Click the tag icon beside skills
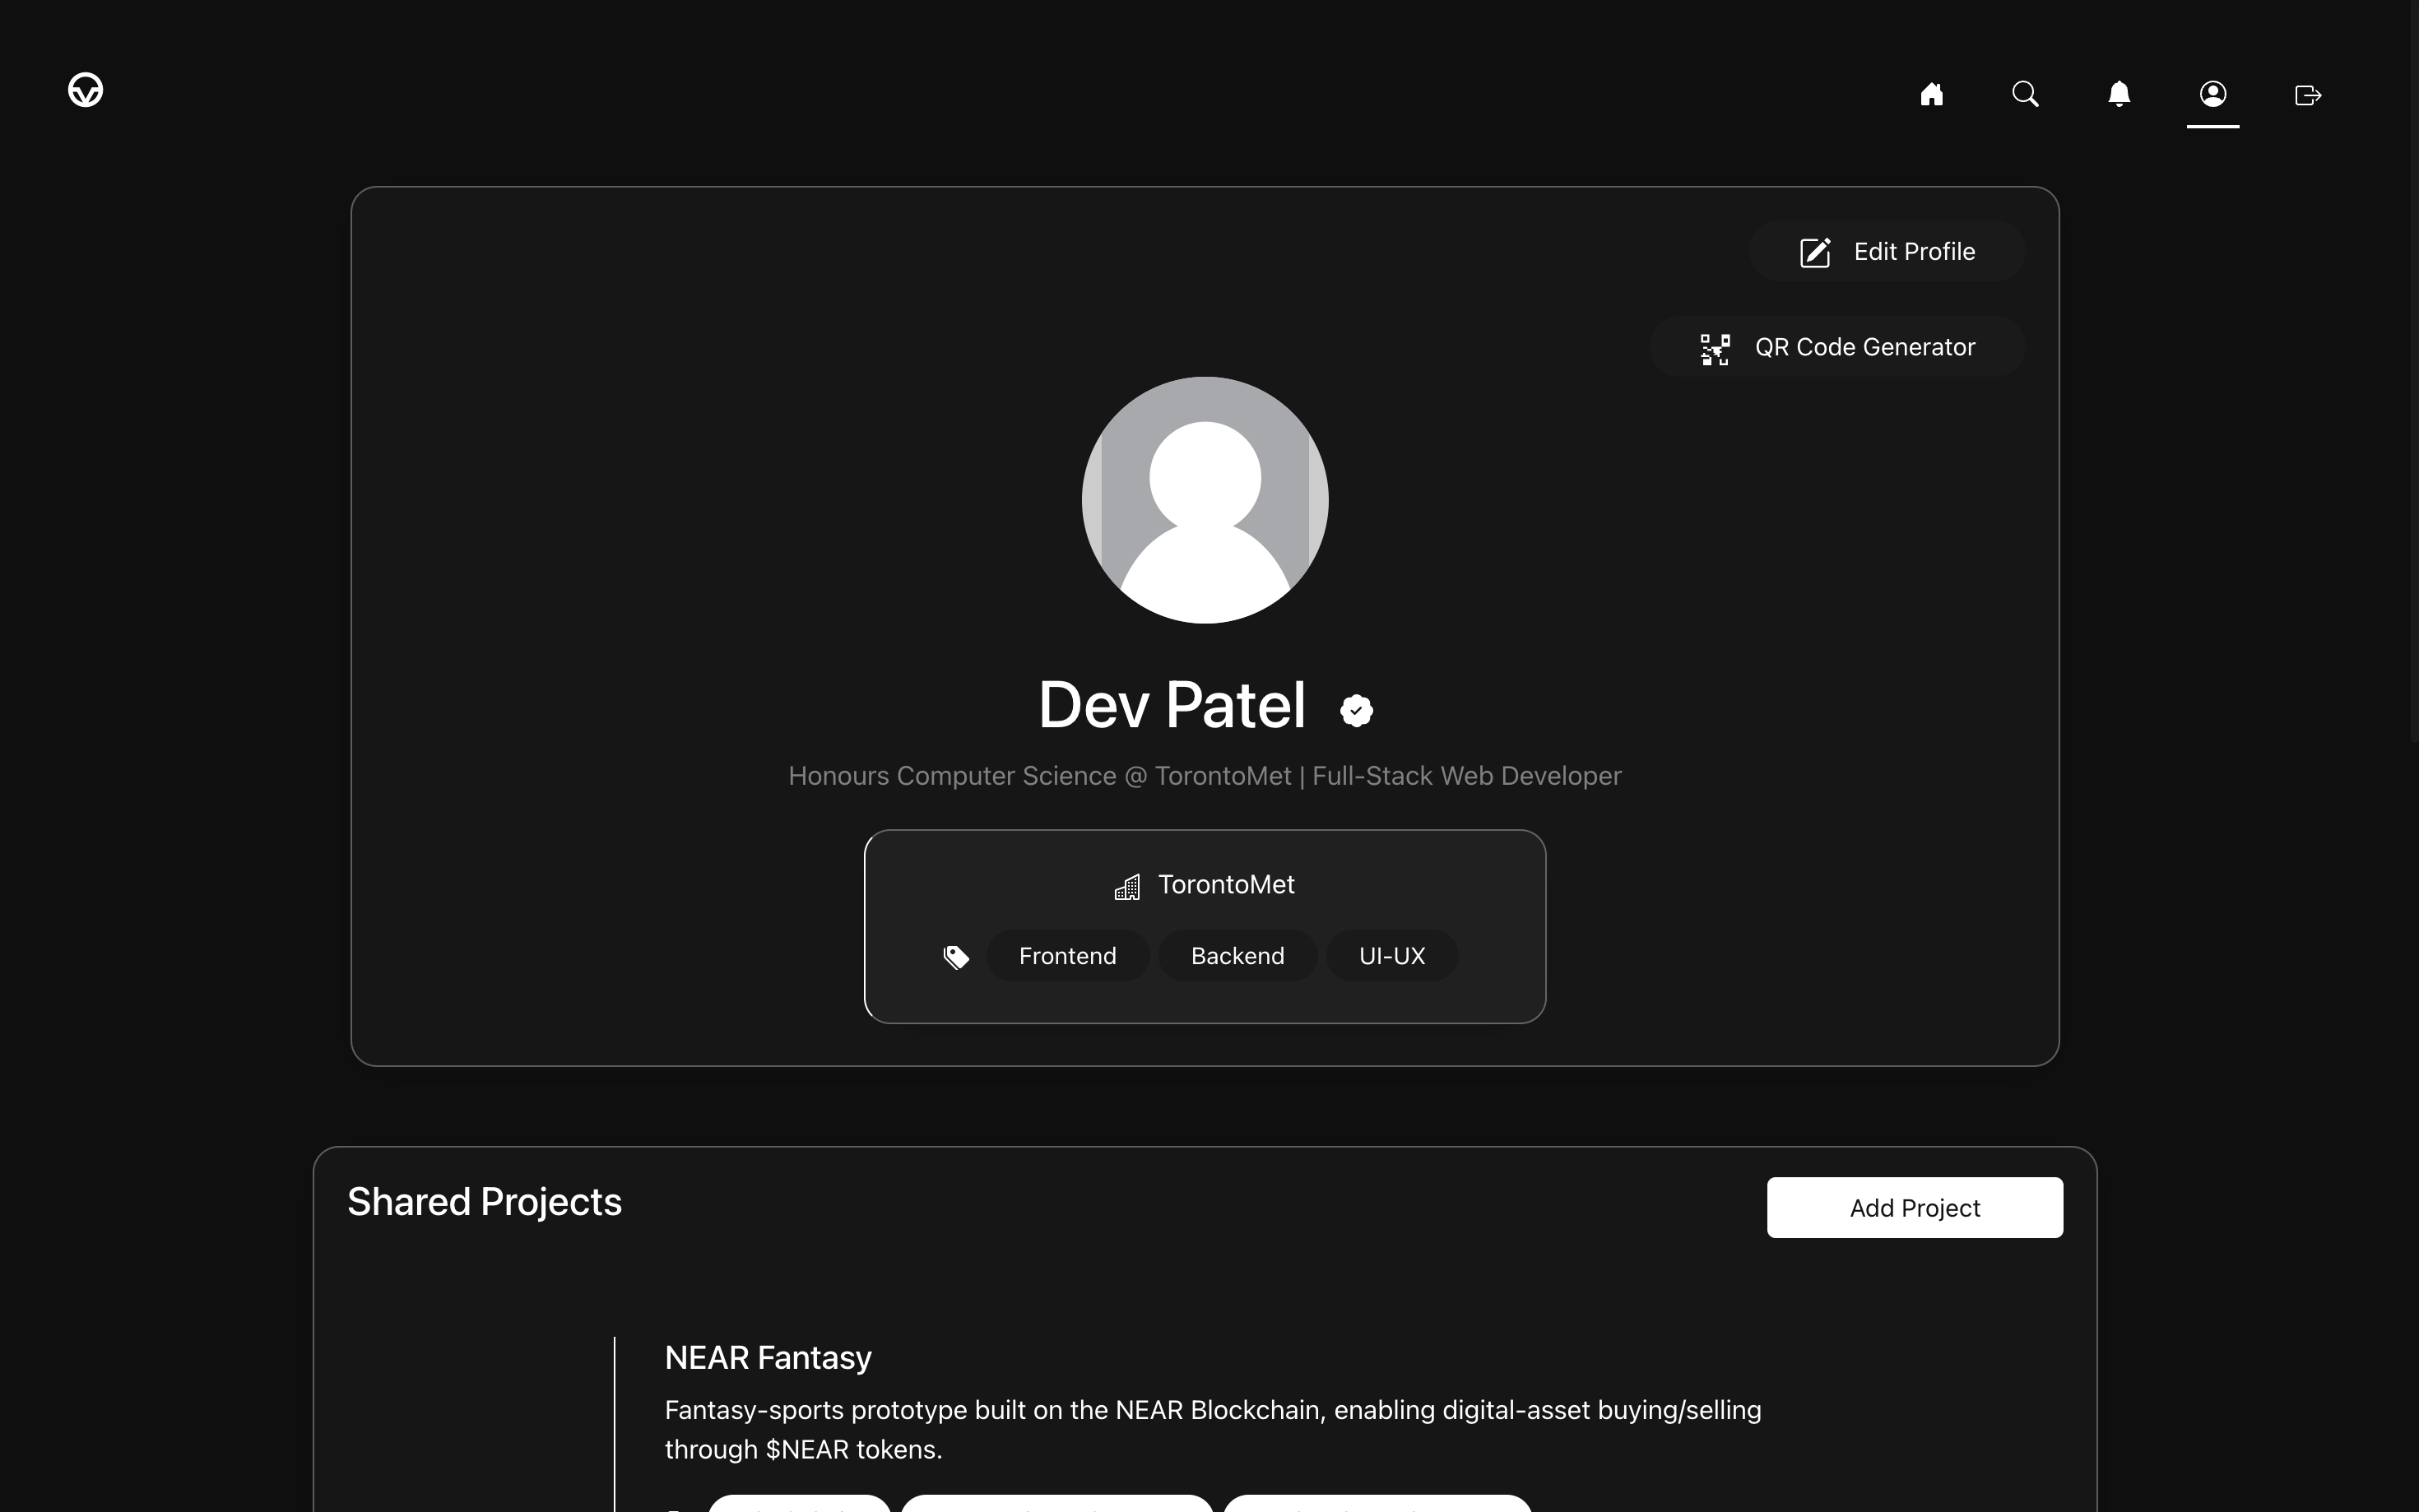 pyautogui.click(x=956, y=957)
